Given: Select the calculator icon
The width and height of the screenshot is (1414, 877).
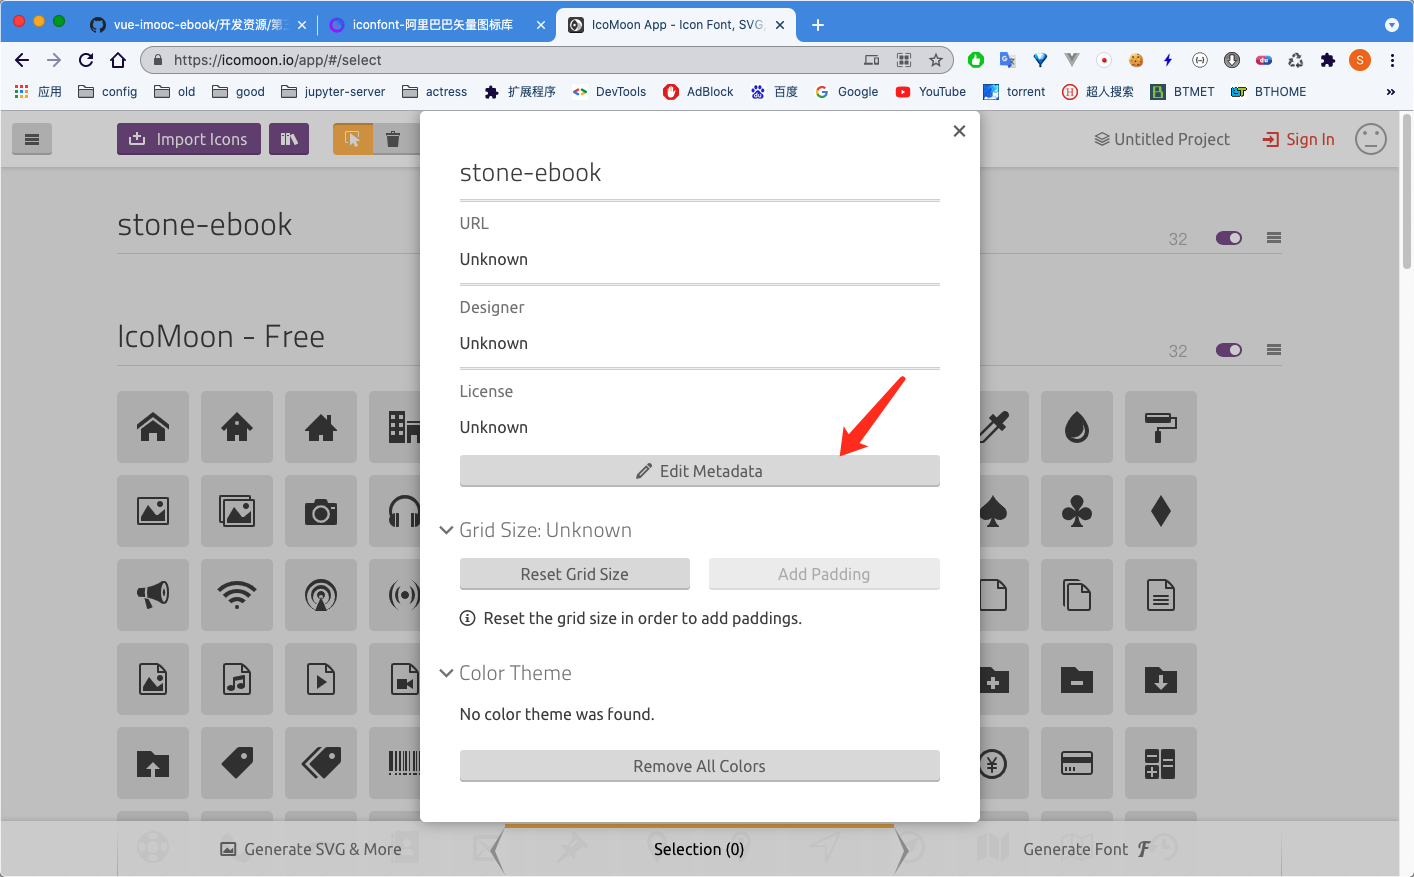Looking at the screenshot, I should tap(1161, 763).
